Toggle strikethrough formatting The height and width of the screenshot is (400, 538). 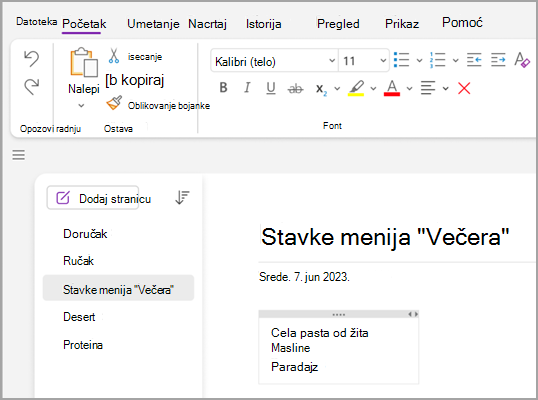point(295,89)
